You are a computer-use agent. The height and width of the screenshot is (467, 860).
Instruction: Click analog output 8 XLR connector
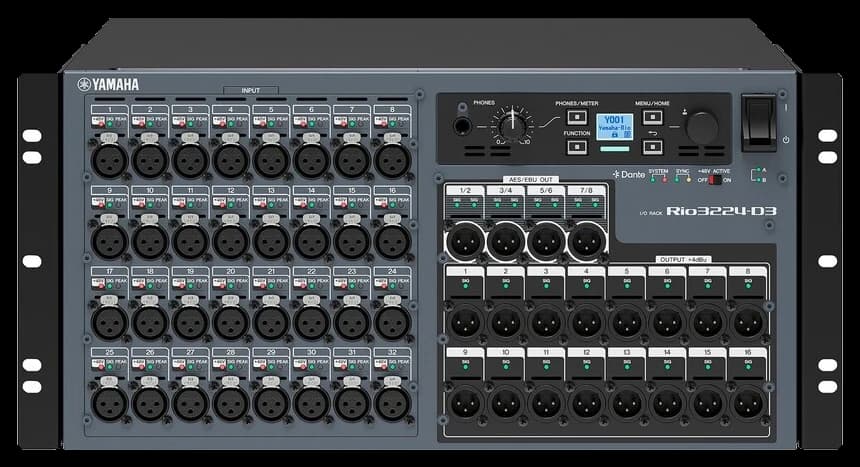tap(749, 323)
